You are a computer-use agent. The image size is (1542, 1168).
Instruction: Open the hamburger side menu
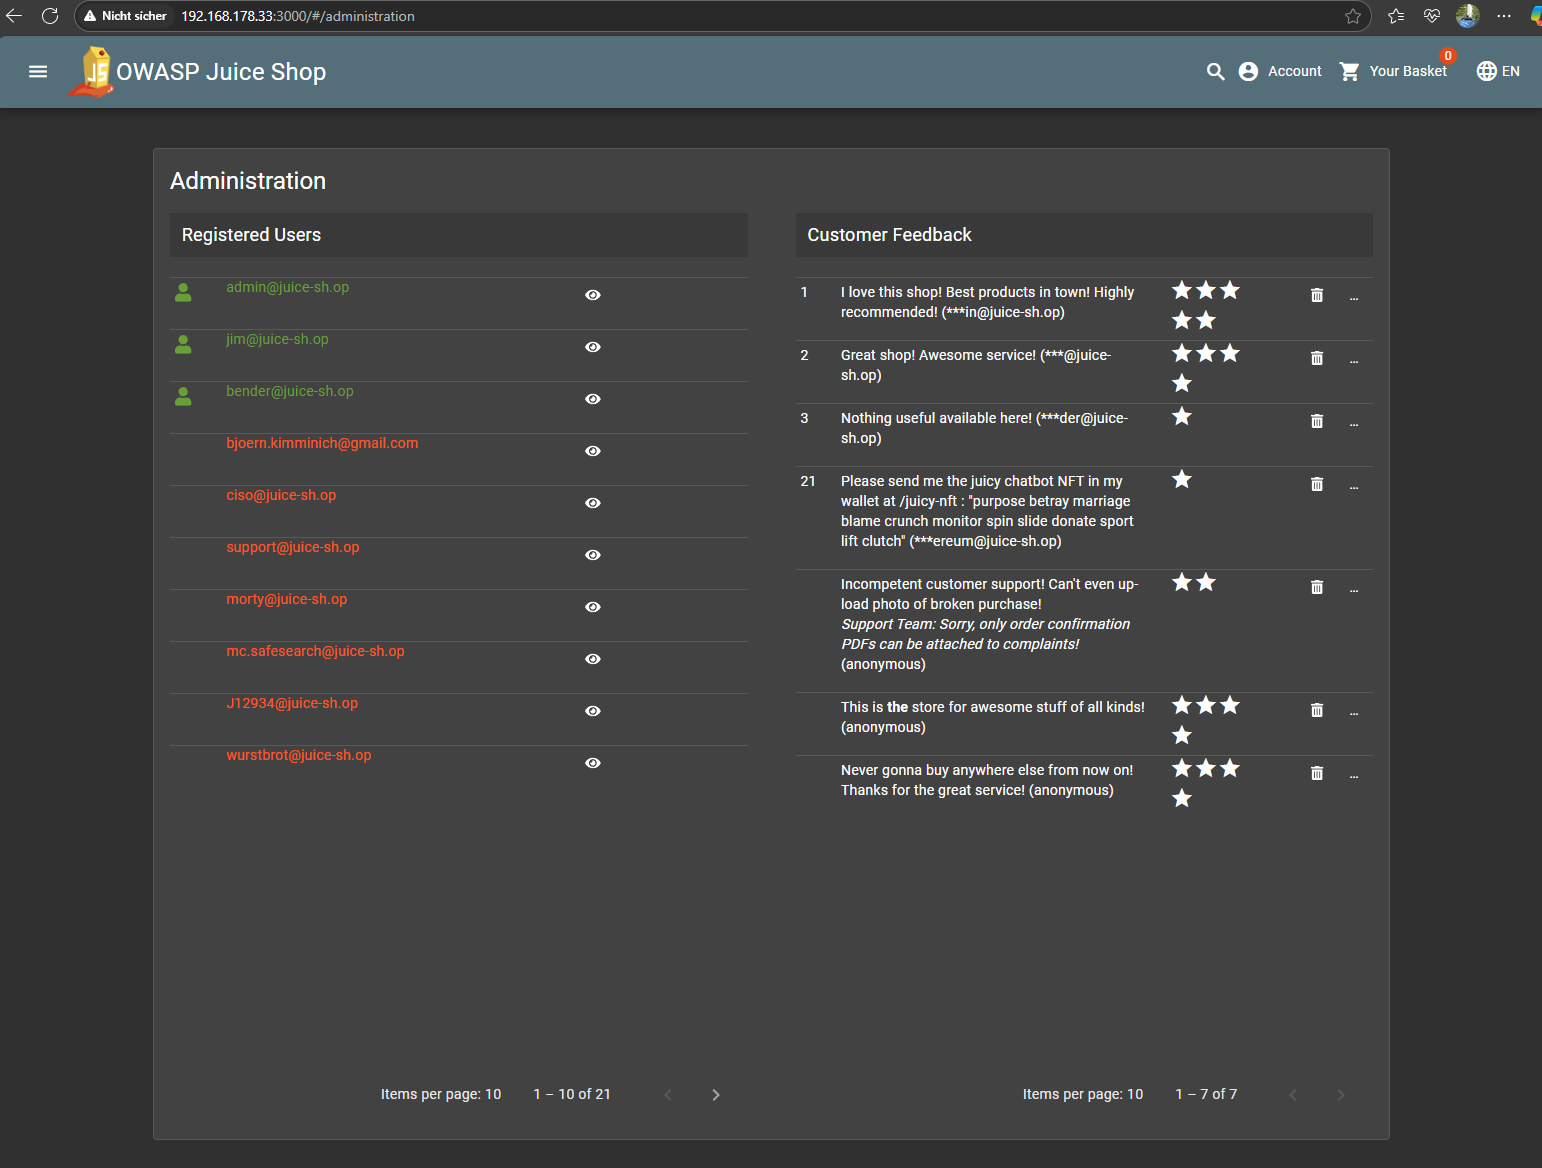(38, 71)
